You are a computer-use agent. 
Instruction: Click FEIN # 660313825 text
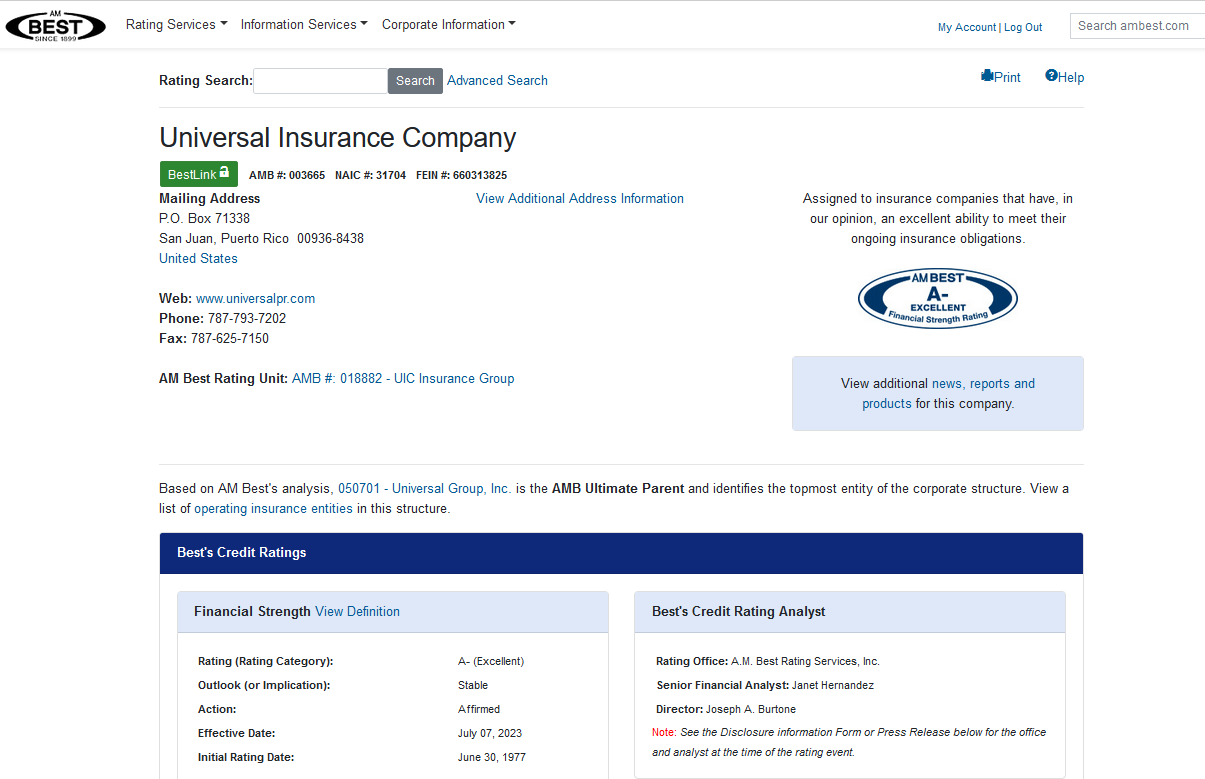pos(461,175)
